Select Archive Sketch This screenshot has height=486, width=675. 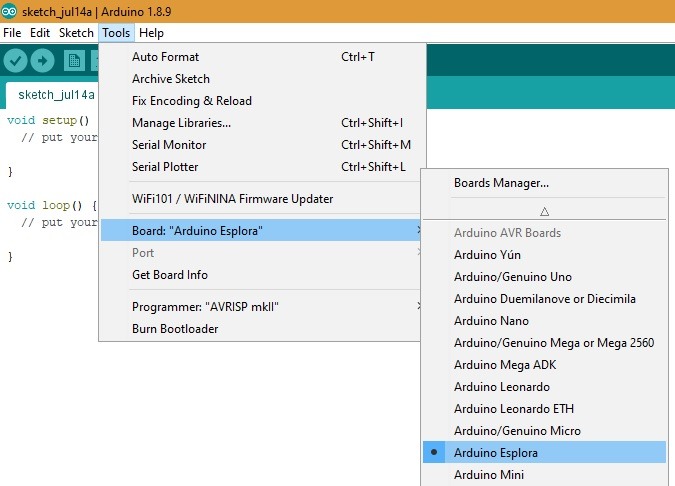[x=260, y=79]
